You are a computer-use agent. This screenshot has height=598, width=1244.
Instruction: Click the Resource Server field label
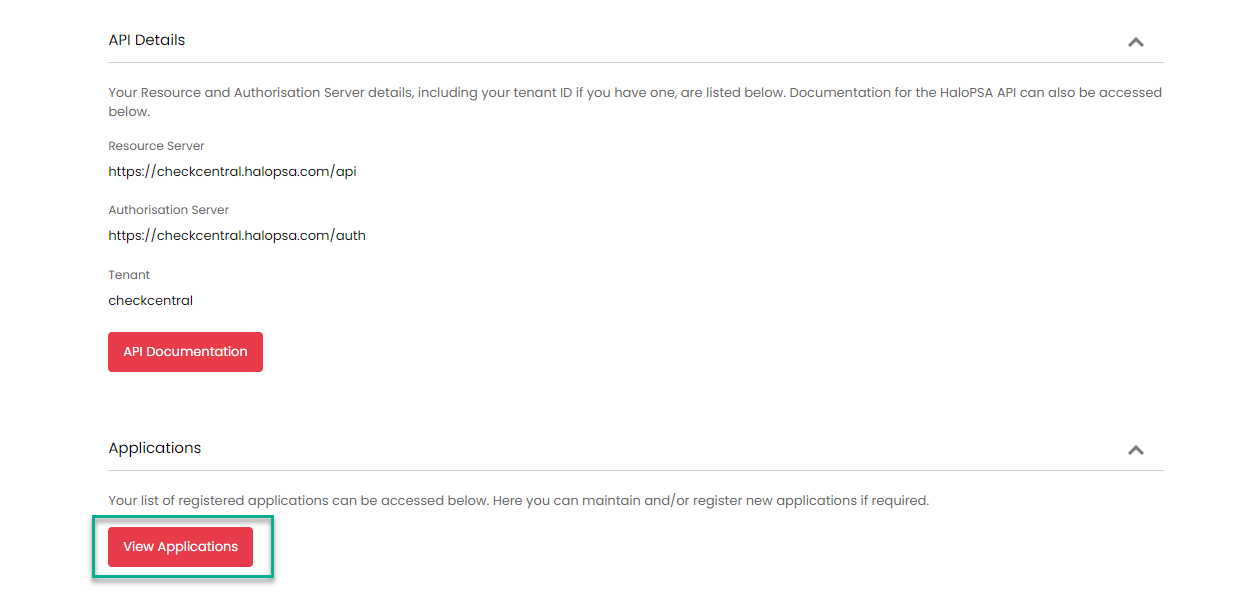point(156,146)
